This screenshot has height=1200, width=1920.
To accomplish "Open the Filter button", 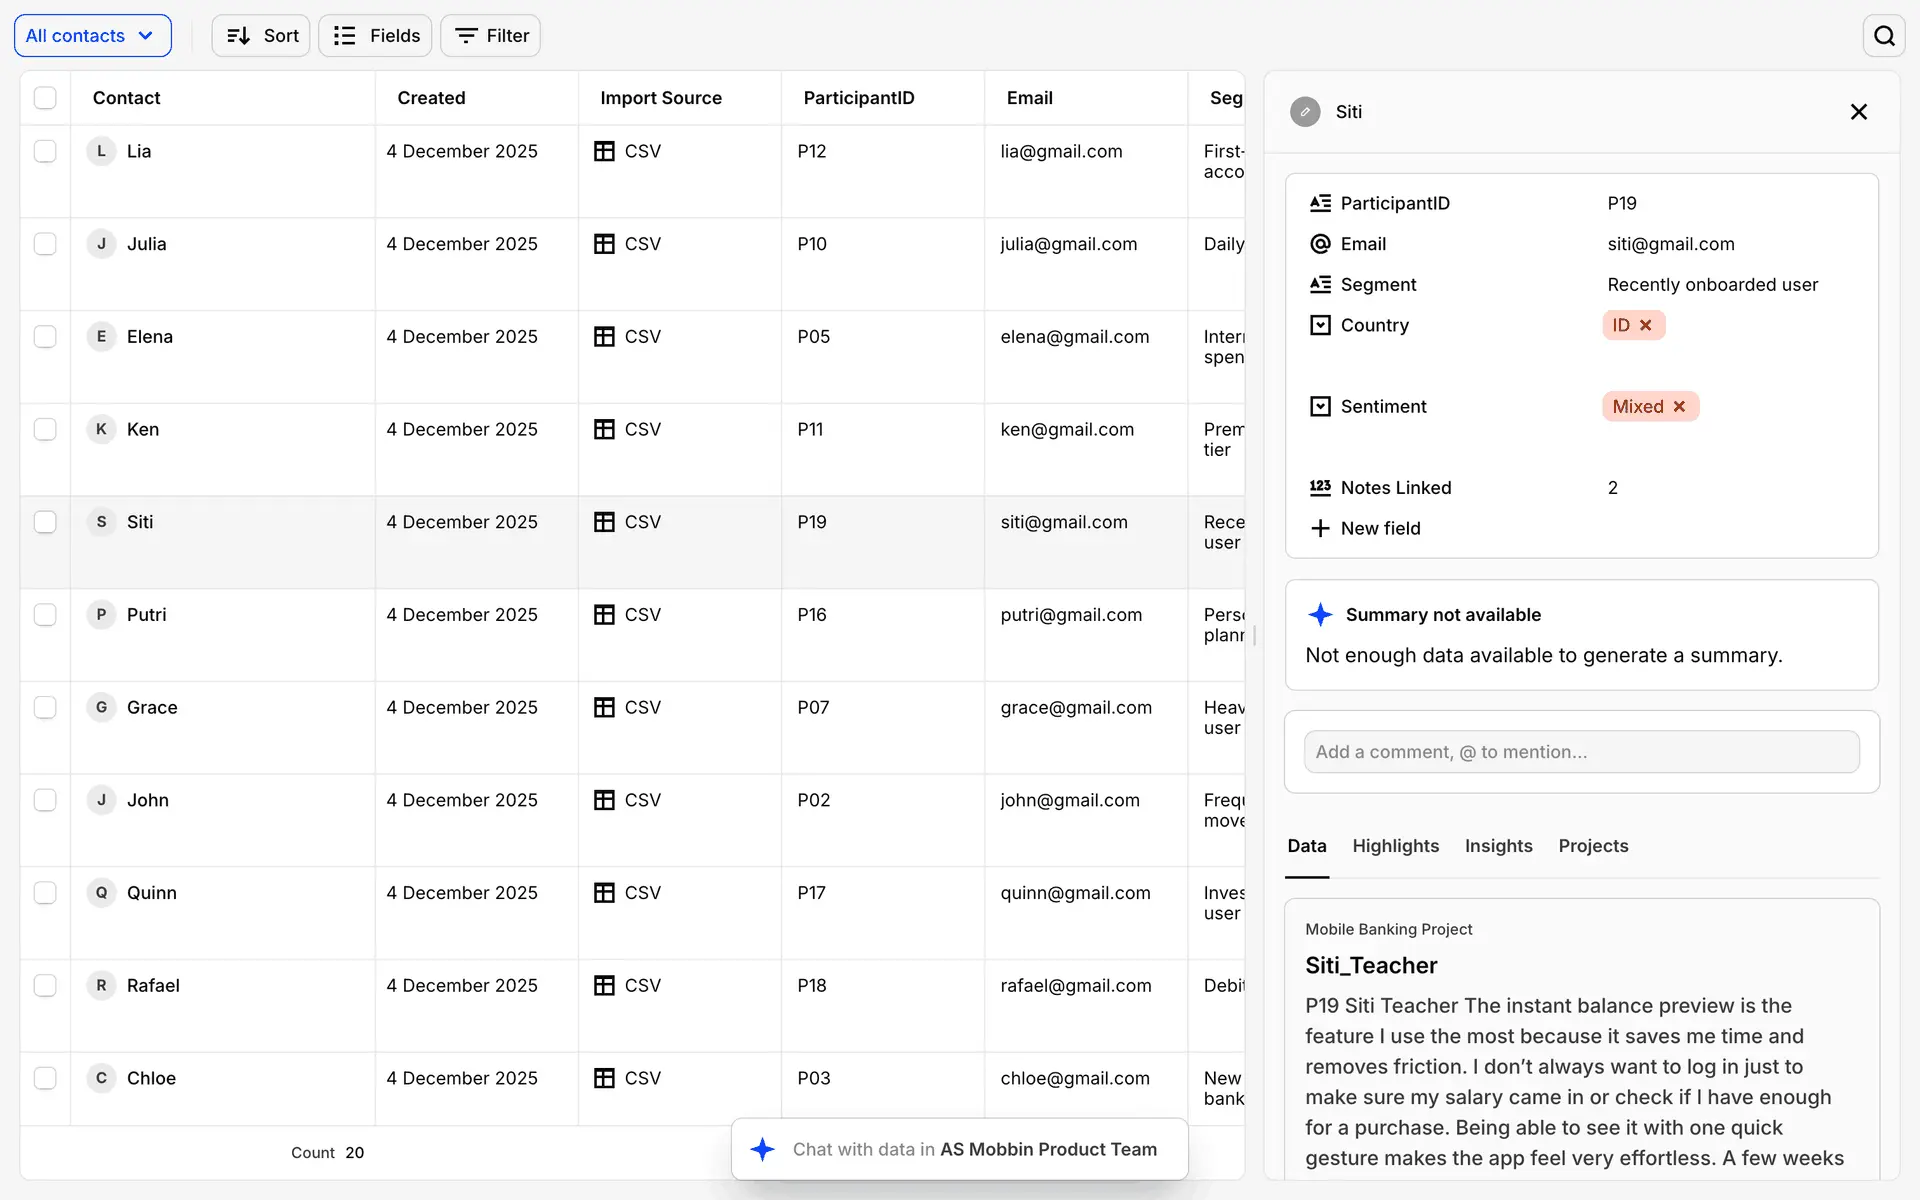I will pyautogui.click(x=491, y=36).
